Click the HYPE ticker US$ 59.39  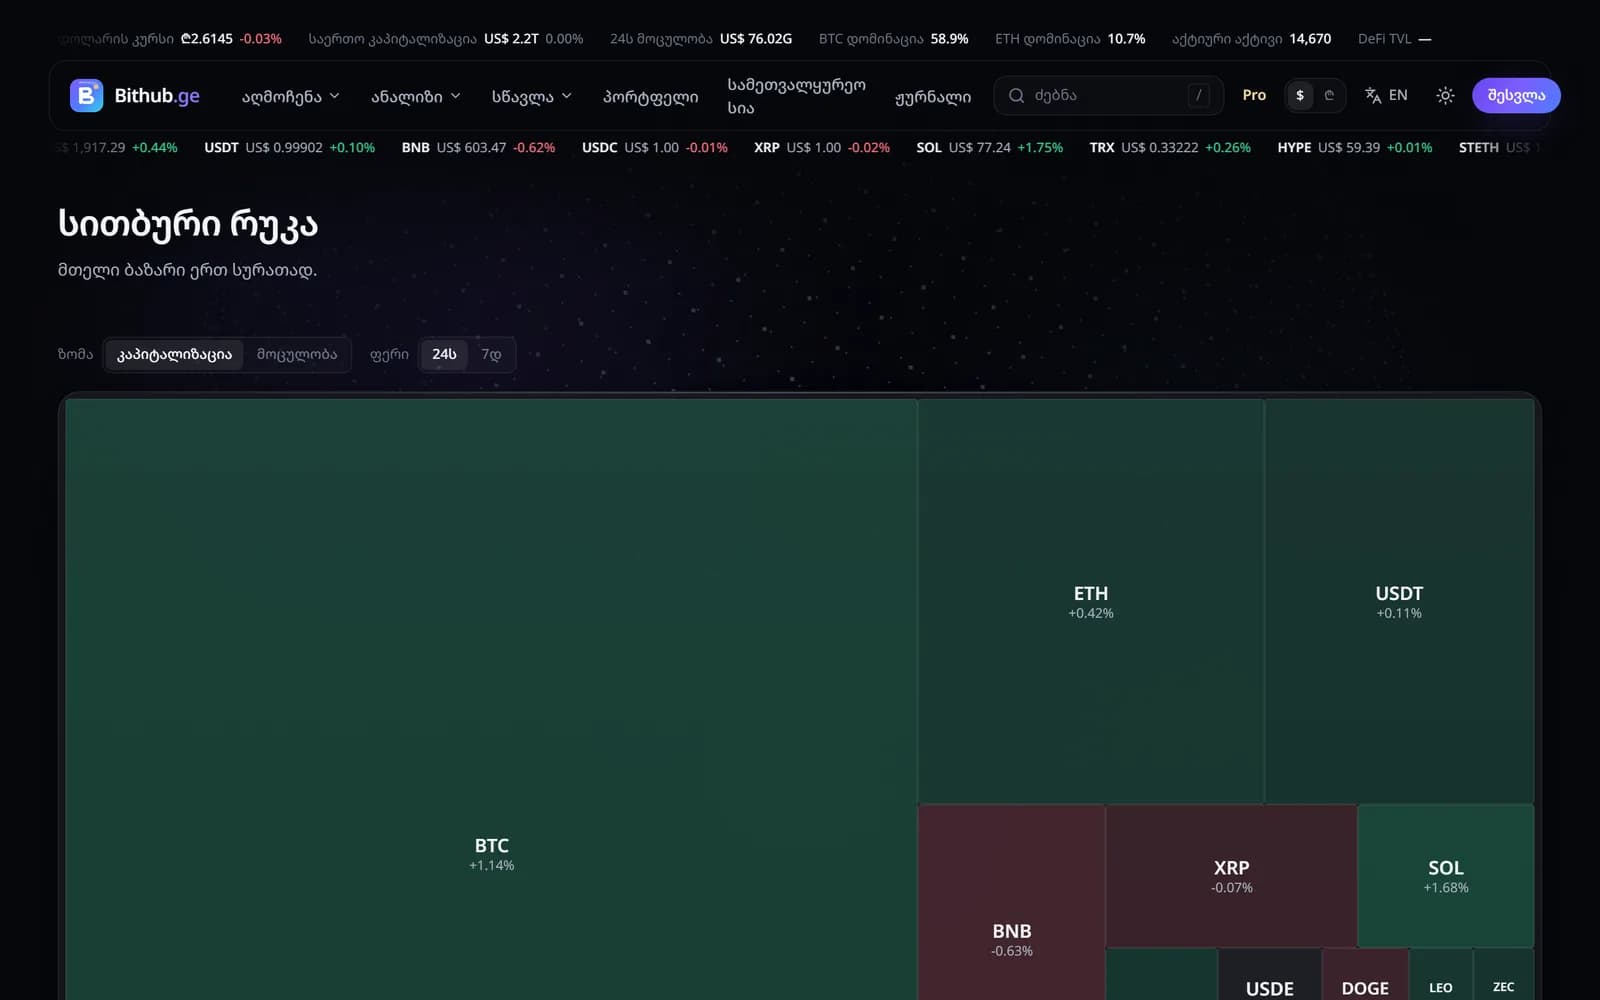pos(1354,147)
